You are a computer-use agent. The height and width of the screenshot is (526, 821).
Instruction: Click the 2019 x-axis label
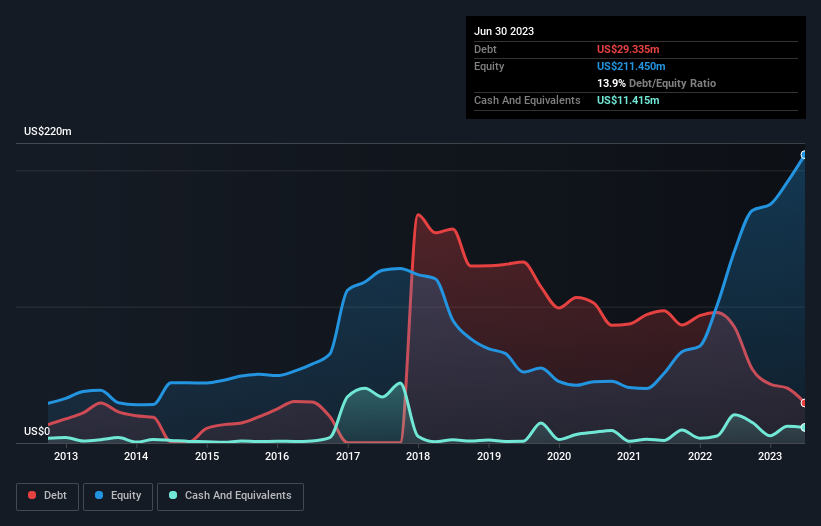[x=489, y=456]
